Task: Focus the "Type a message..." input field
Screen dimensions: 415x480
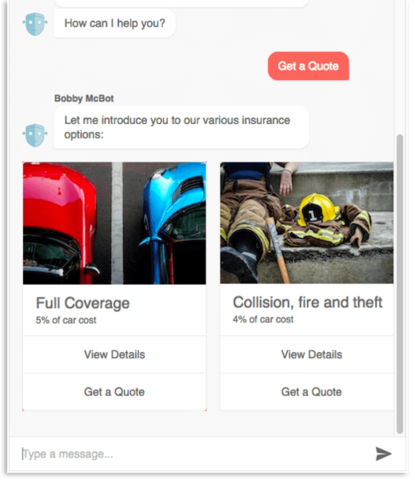Action: pyautogui.click(x=193, y=454)
